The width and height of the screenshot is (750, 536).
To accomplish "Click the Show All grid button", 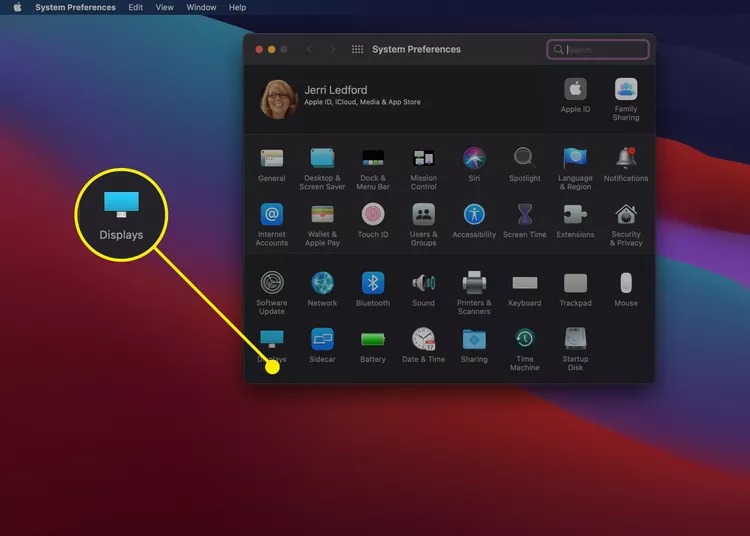I will (357, 49).
